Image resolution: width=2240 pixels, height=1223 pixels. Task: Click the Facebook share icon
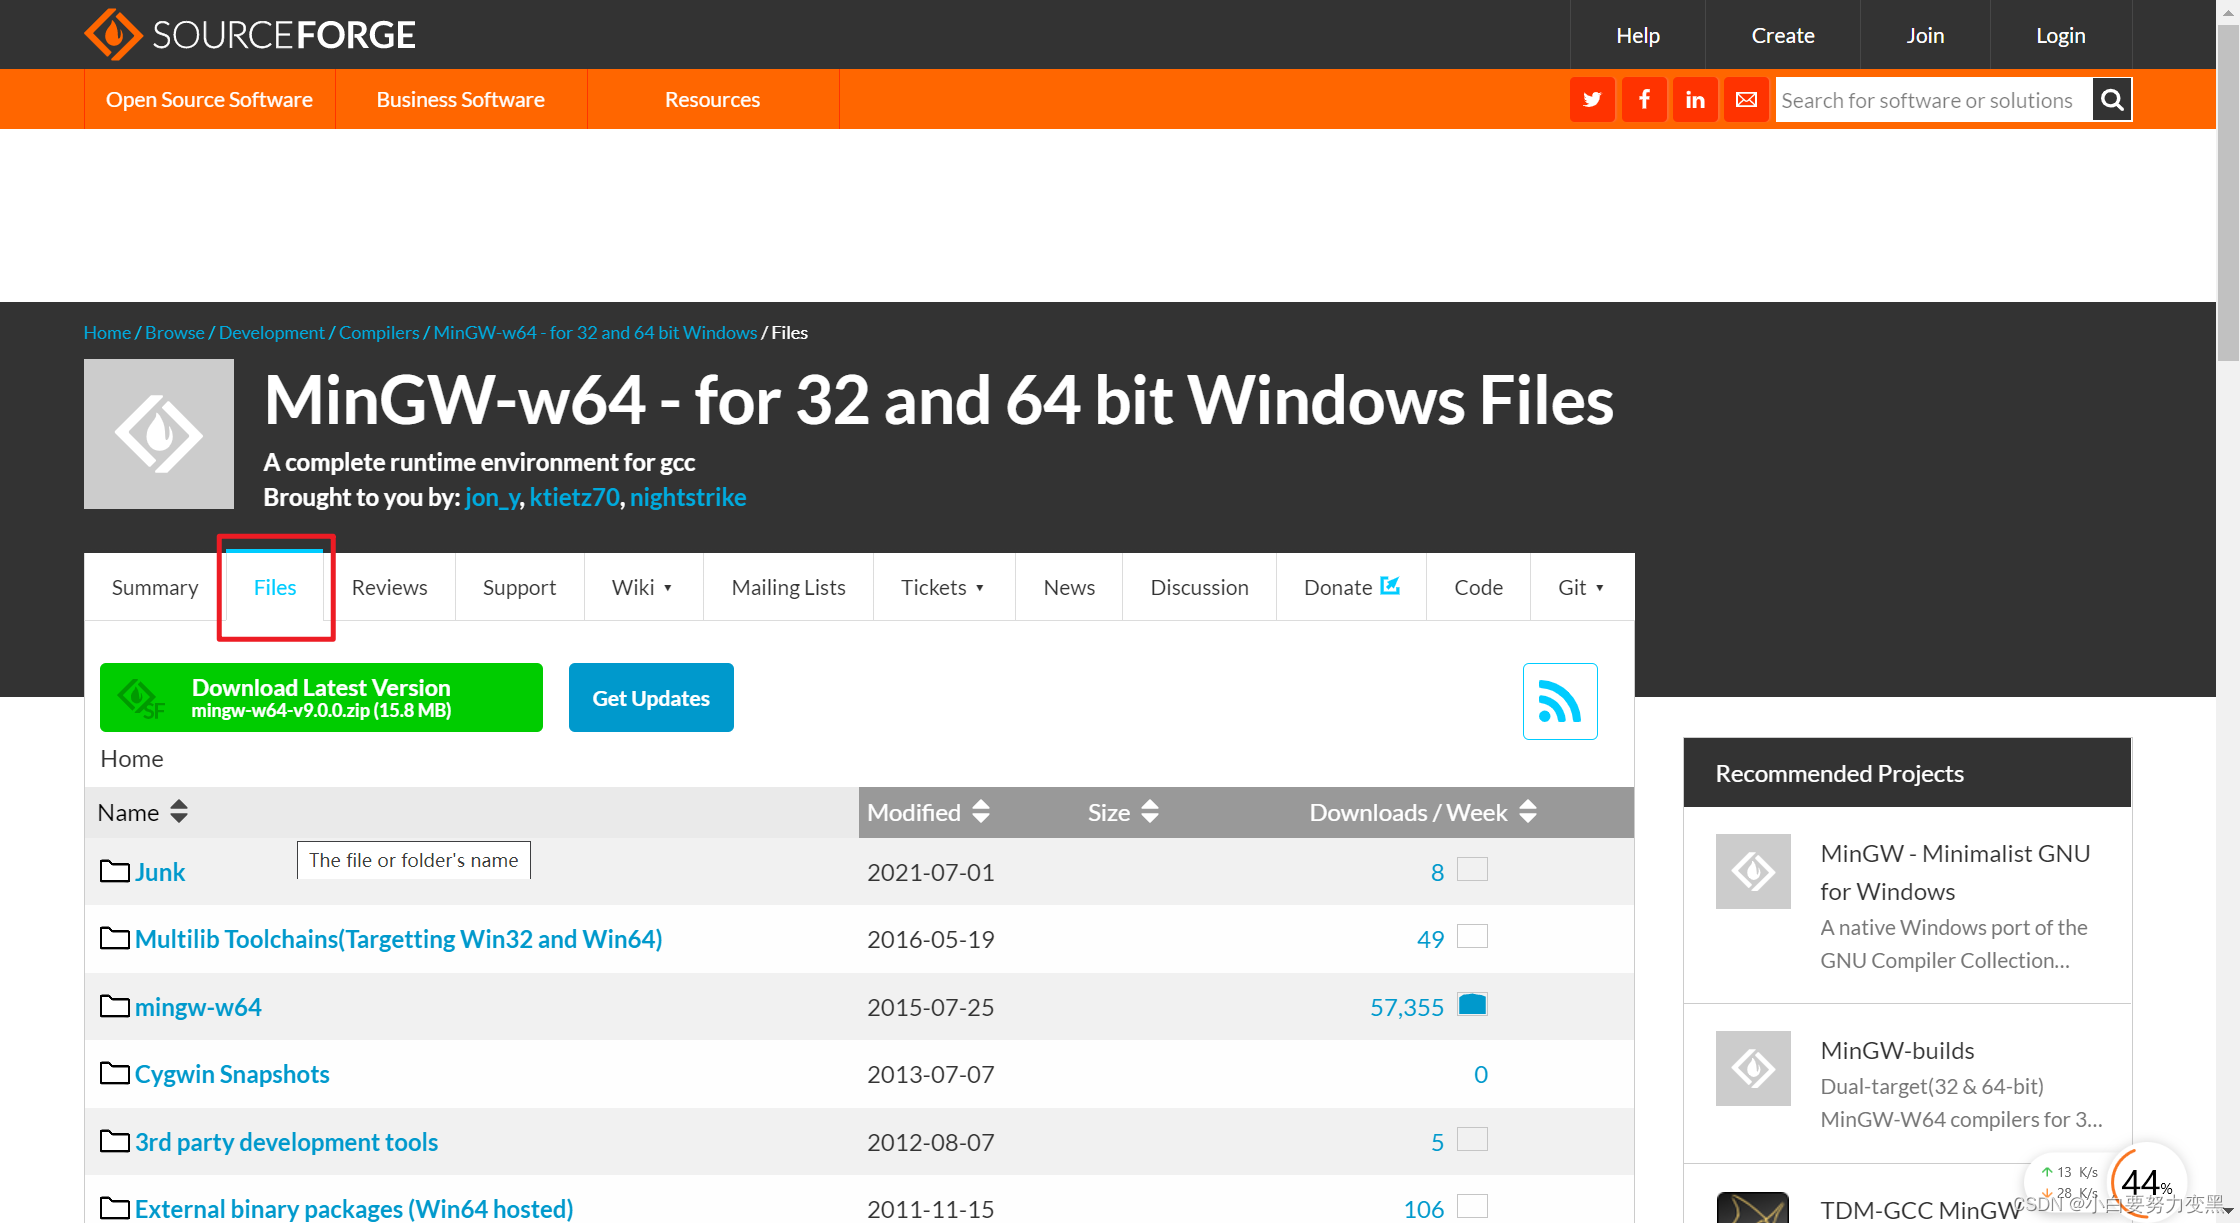(1644, 100)
